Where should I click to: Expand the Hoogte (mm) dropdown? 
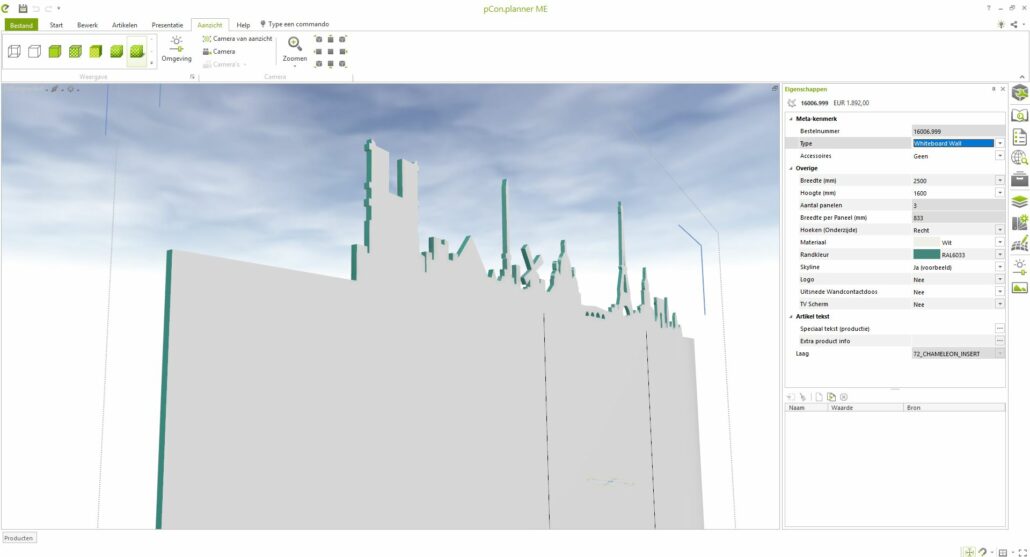click(999, 193)
